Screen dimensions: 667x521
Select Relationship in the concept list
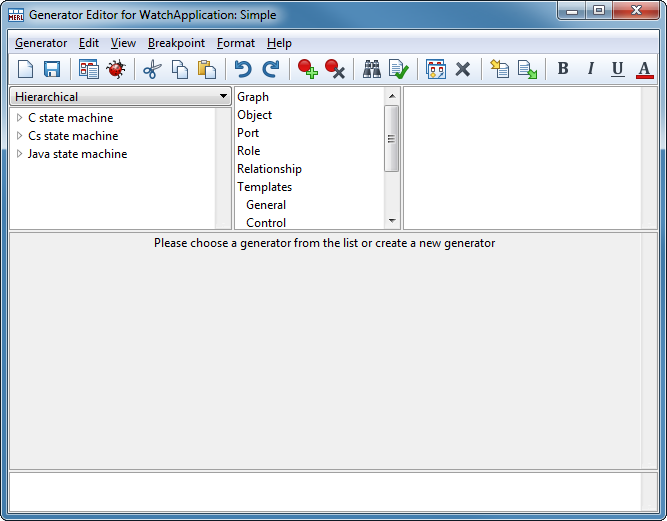[x=269, y=169]
